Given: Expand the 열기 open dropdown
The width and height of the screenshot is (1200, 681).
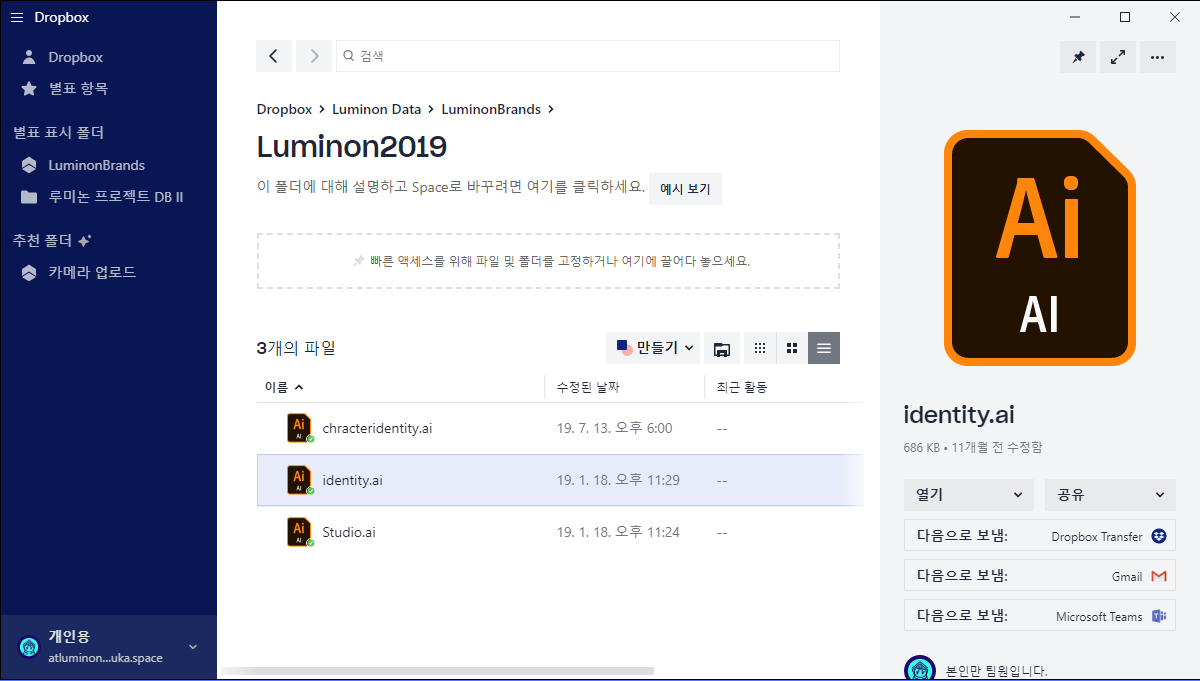Looking at the screenshot, I should [968, 494].
